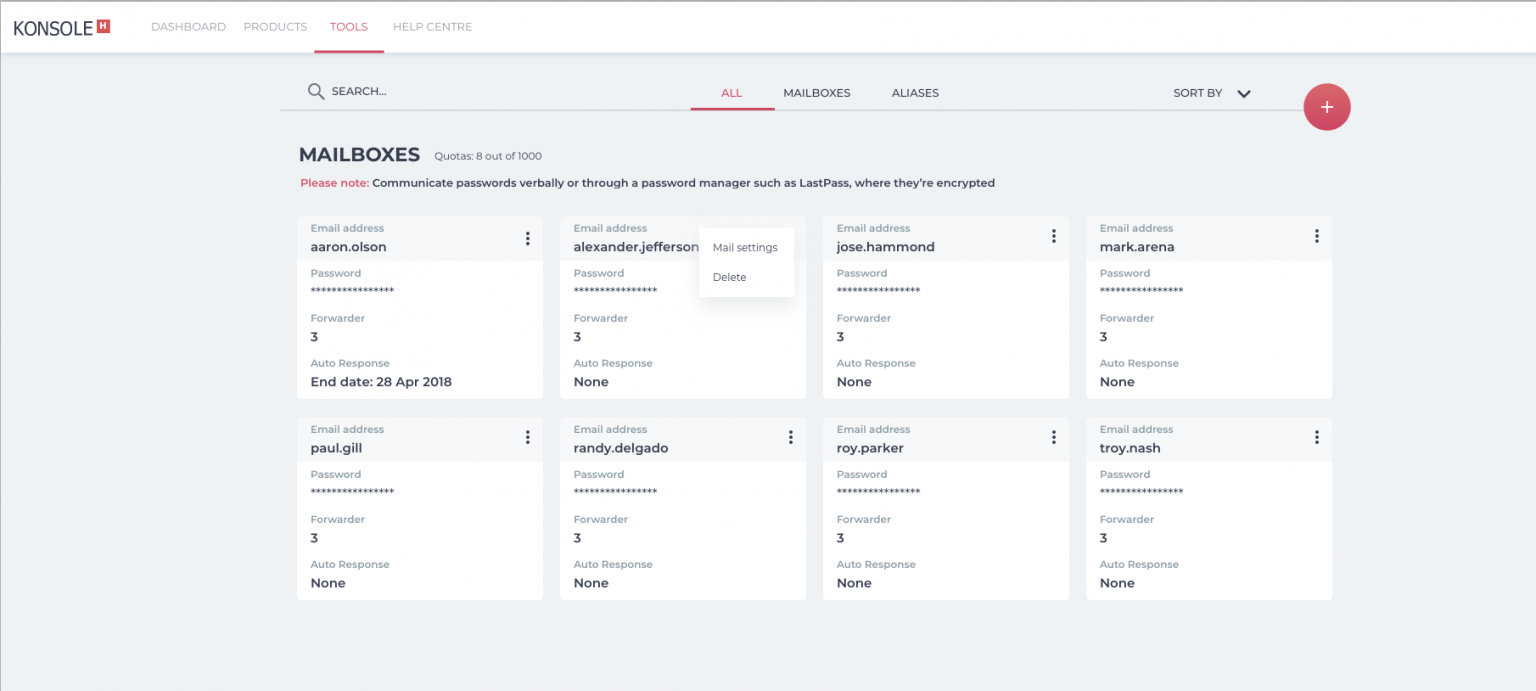
Task: Open the options menu on aaron.olson mailbox
Action: click(528, 238)
